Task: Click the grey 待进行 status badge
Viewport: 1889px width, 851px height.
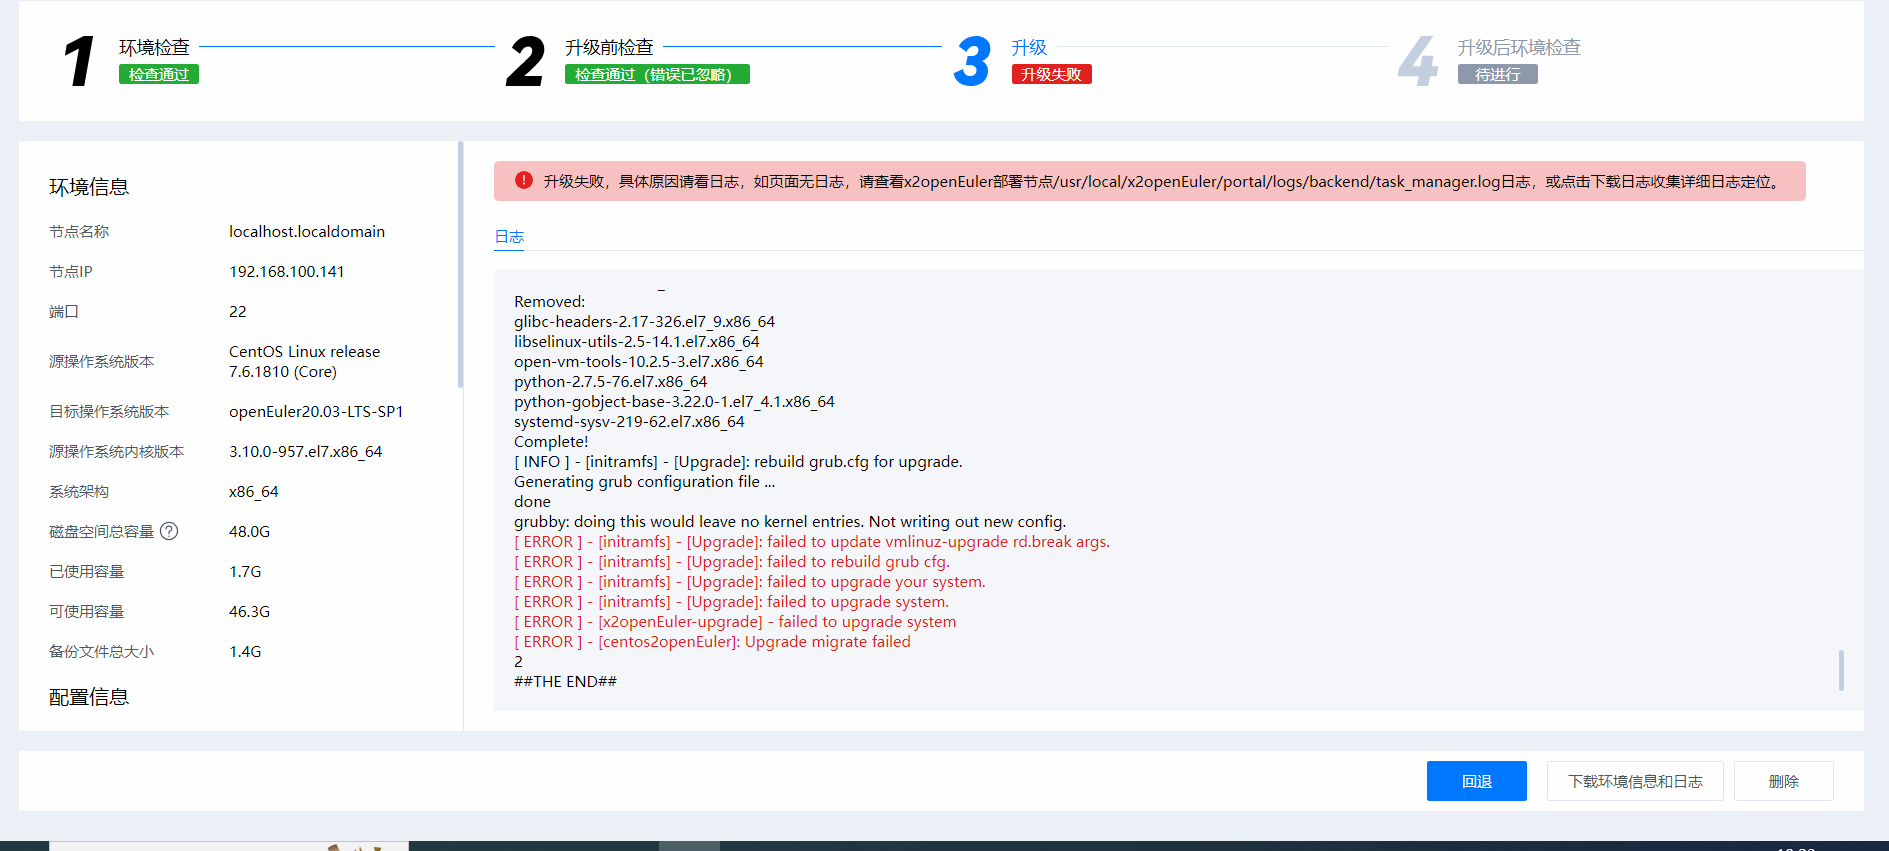Action: click(1497, 75)
